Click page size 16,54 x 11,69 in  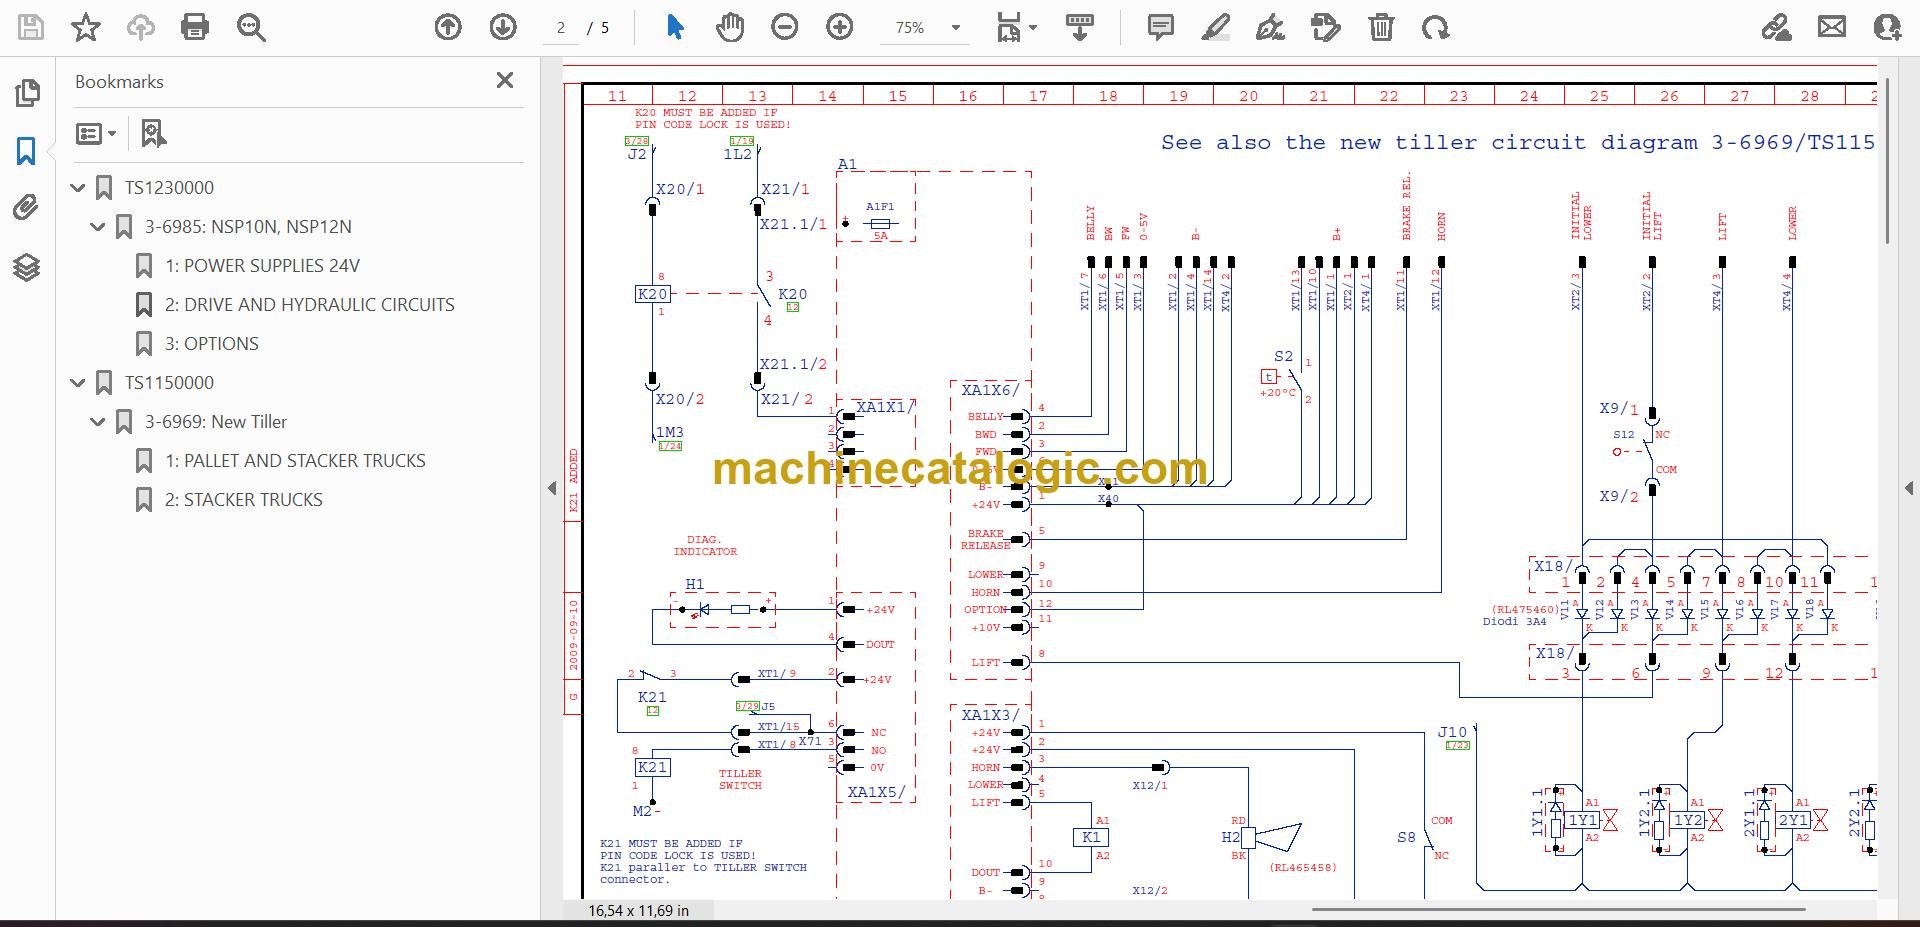tap(638, 910)
